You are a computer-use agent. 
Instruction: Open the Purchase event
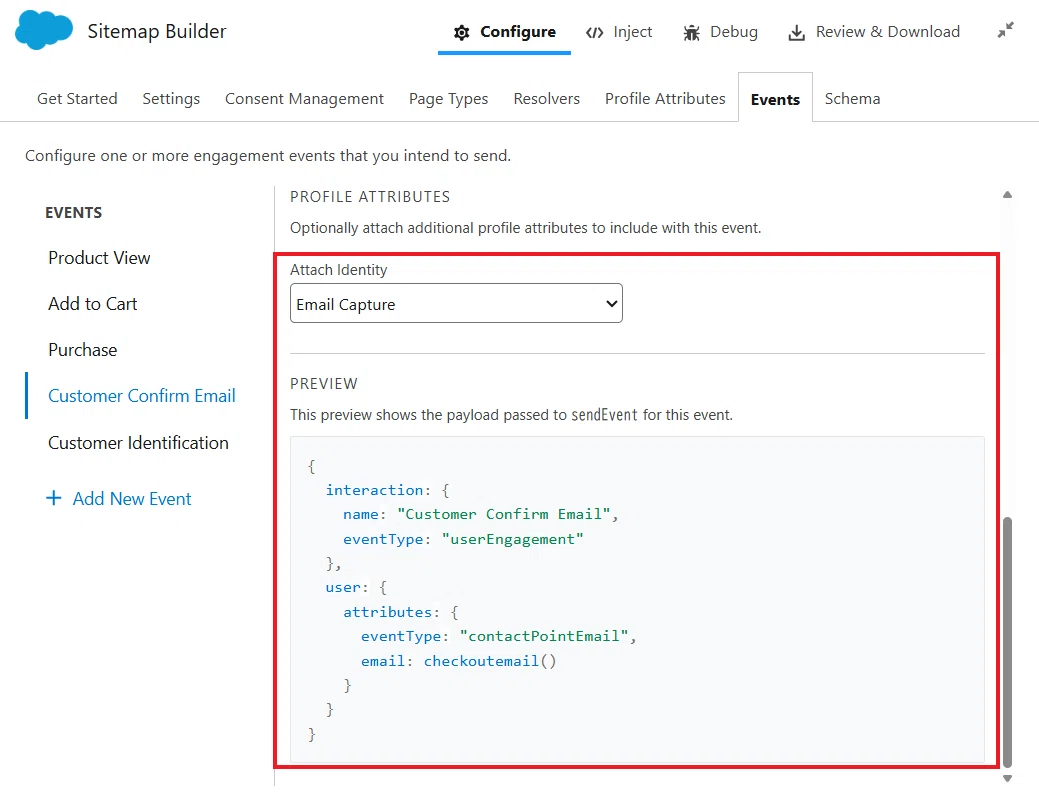click(83, 350)
